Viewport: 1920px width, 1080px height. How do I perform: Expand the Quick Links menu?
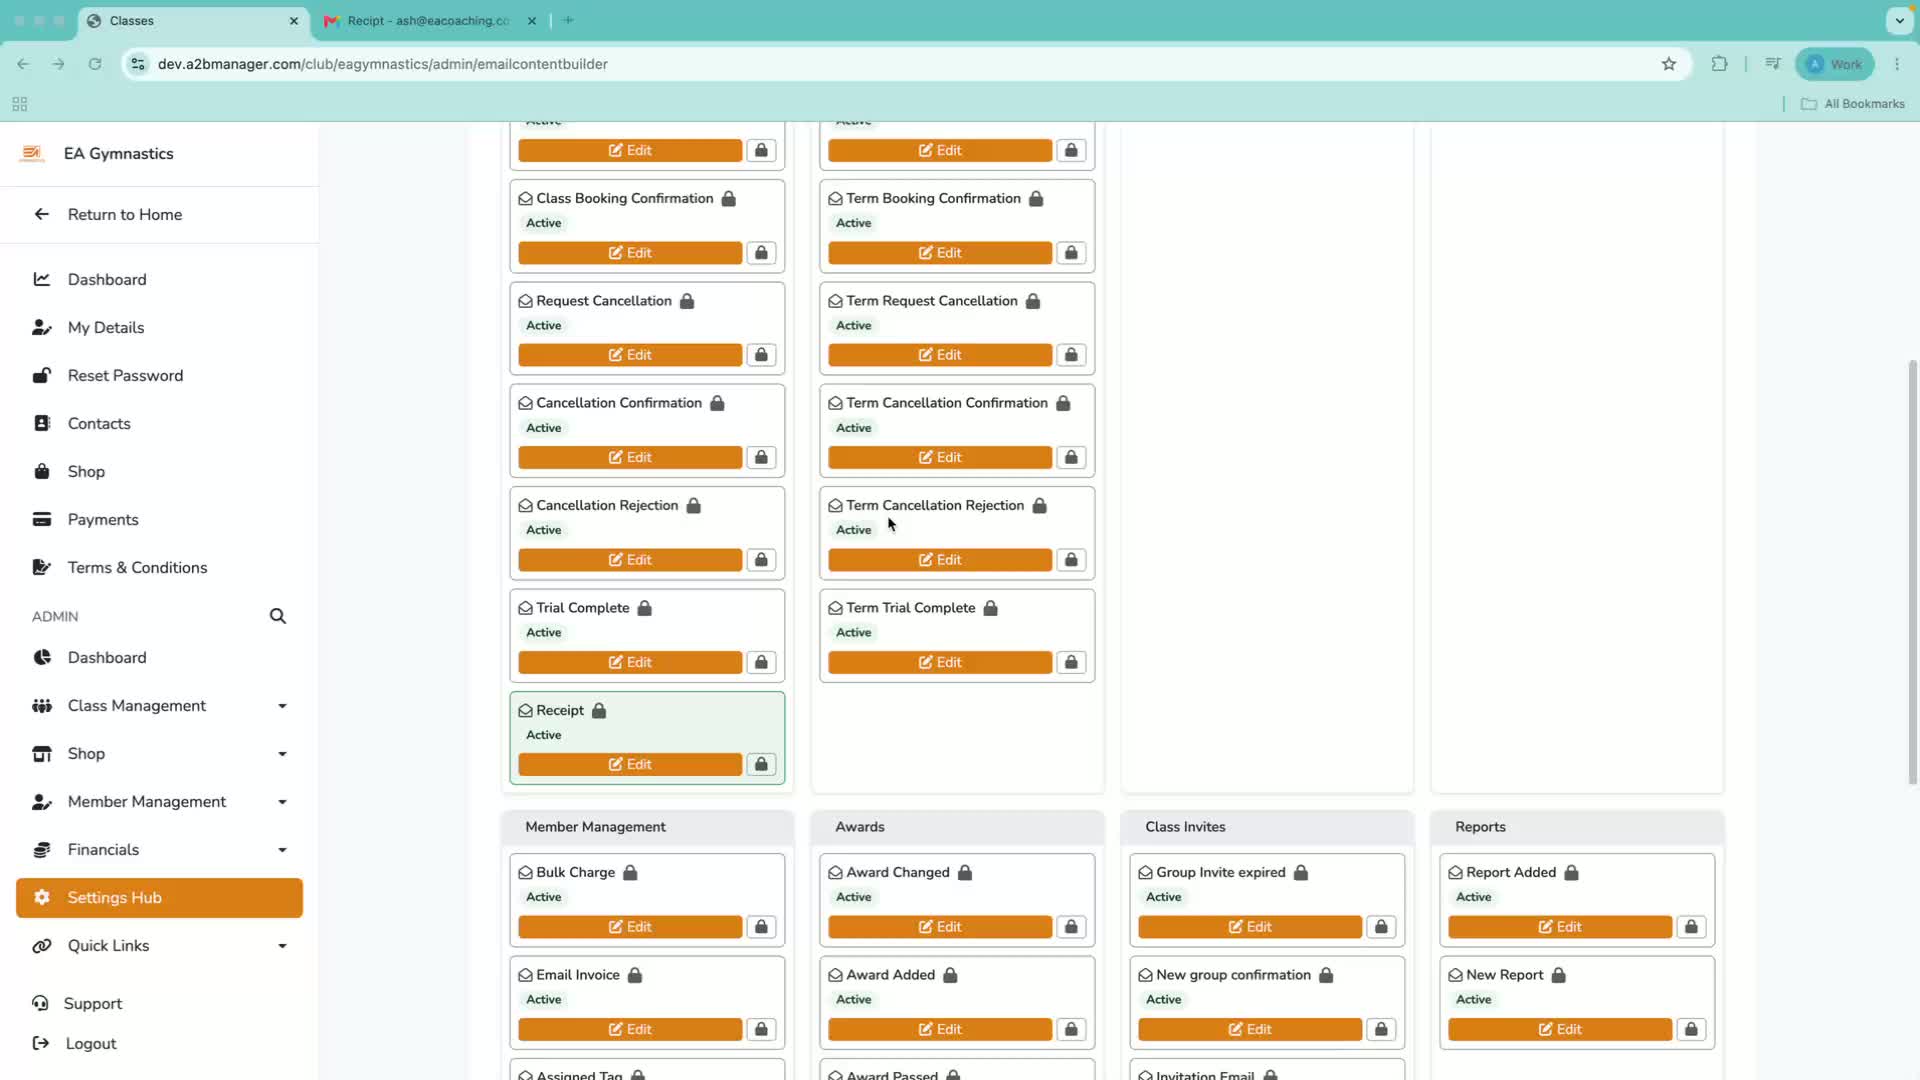282,946
